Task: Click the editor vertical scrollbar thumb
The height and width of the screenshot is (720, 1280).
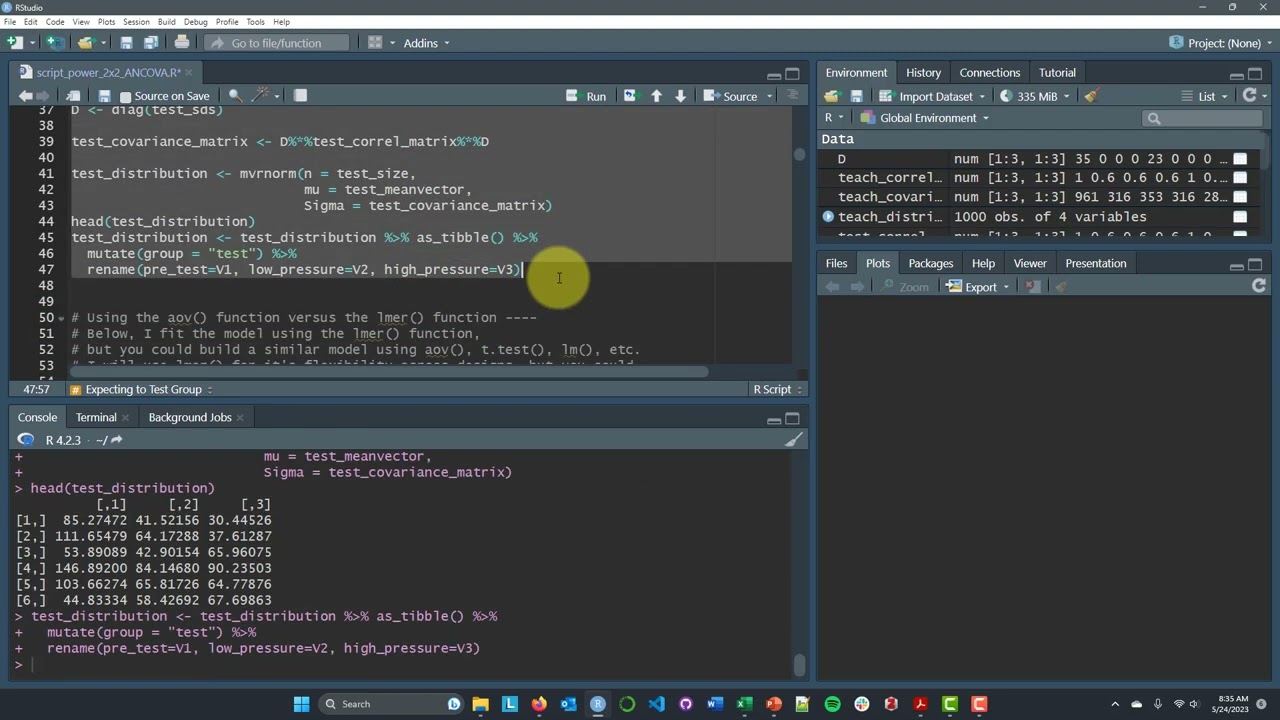Action: point(799,155)
